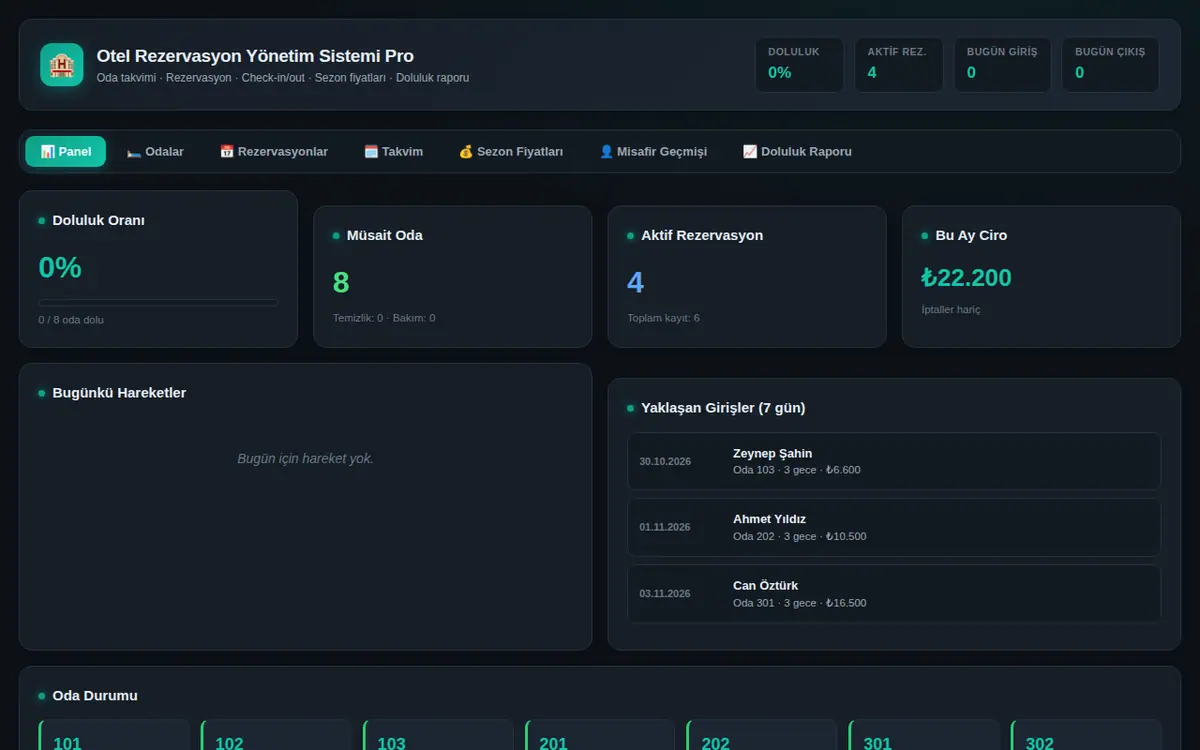Click the "İptaller hariç" note

point(951,310)
